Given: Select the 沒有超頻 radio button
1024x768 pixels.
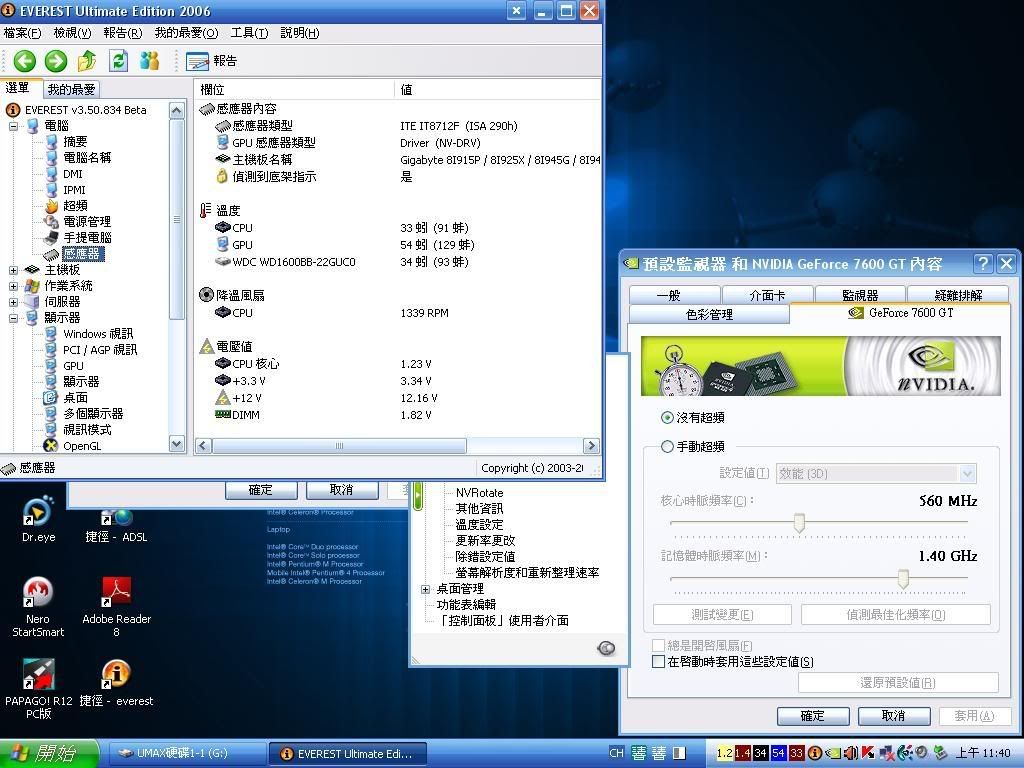Looking at the screenshot, I should [667, 418].
